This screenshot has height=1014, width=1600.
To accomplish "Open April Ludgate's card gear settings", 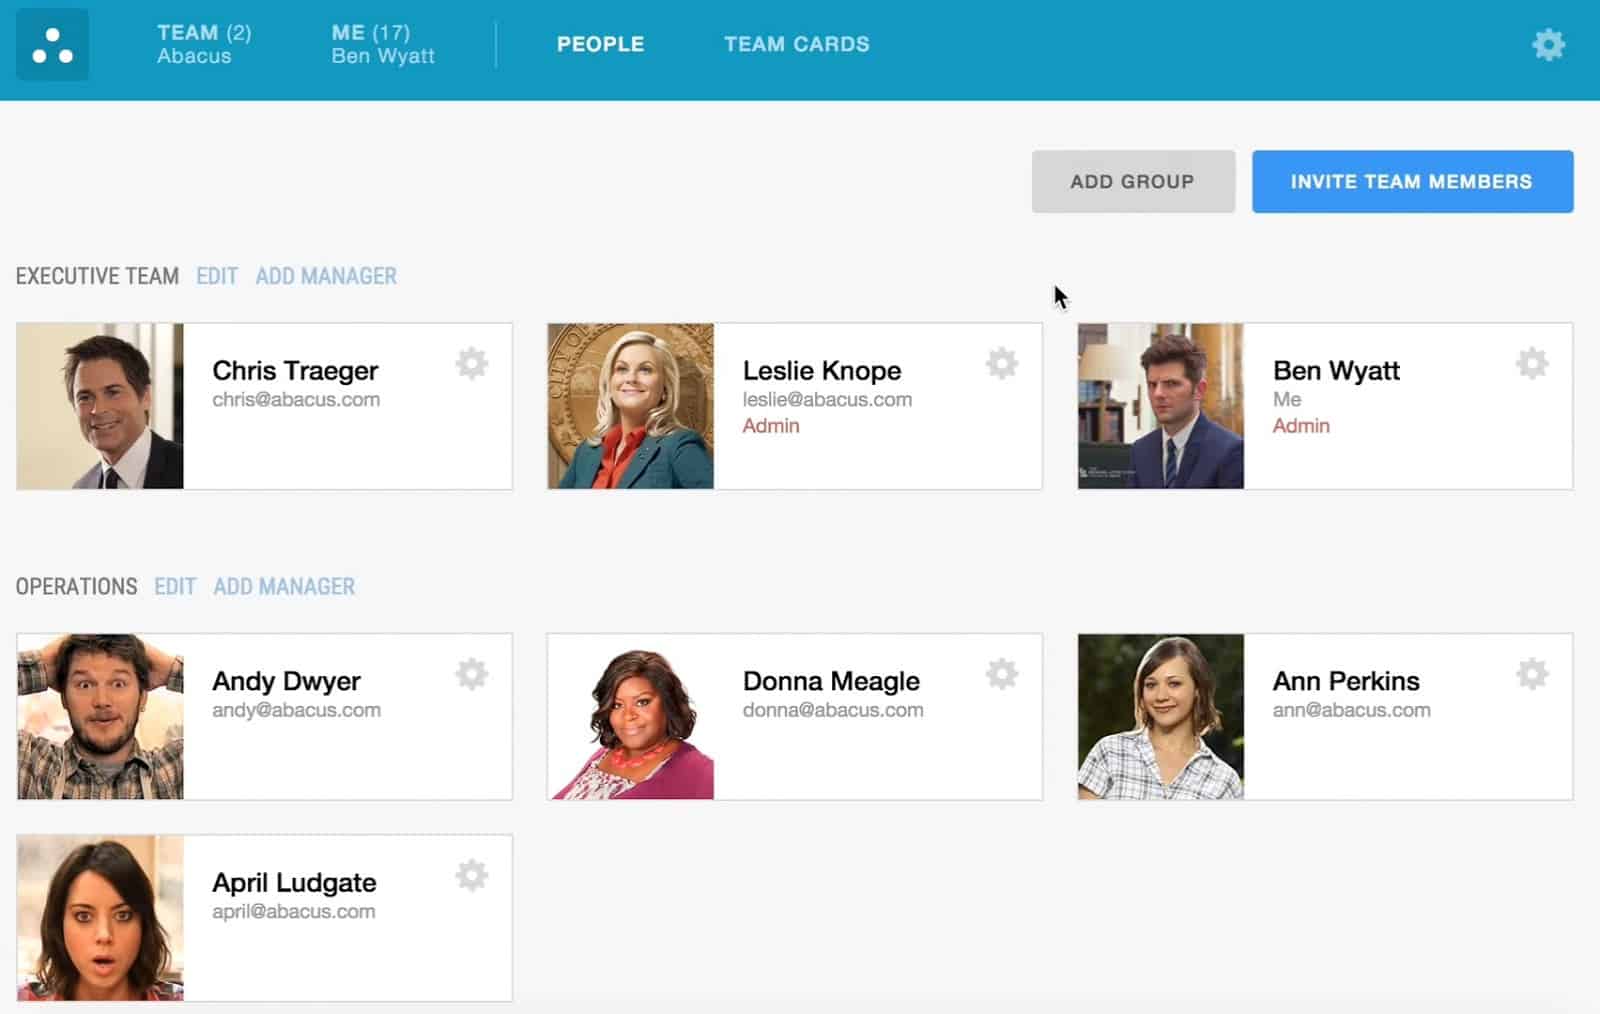I will (x=472, y=876).
